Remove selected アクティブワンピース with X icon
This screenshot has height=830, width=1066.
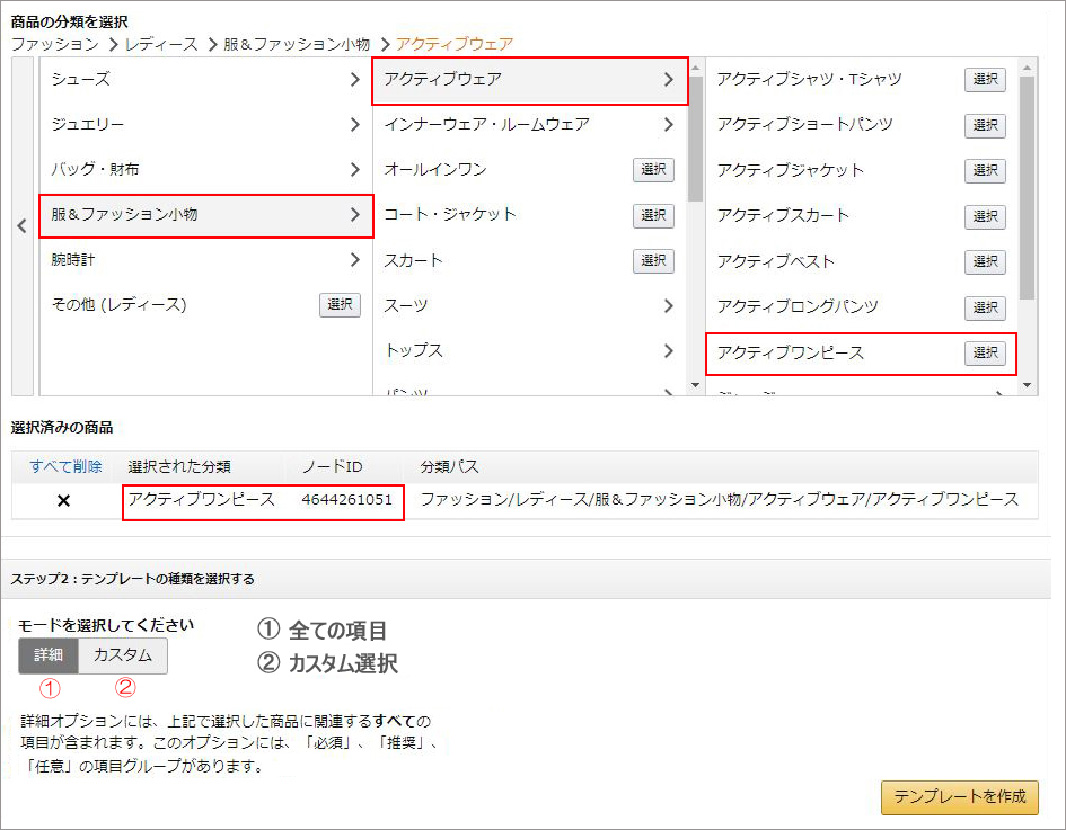[64, 500]
